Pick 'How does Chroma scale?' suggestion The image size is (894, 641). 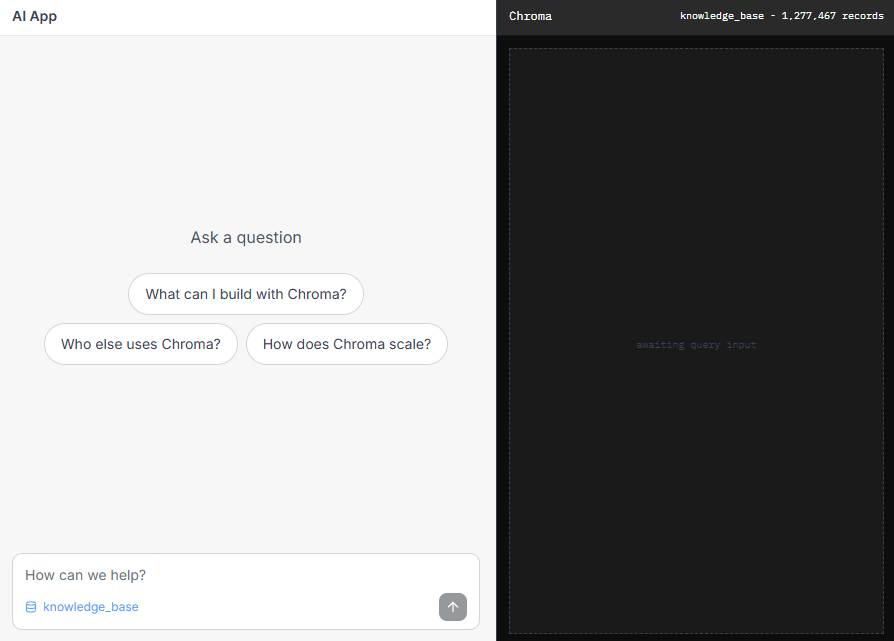pos(347,344)
